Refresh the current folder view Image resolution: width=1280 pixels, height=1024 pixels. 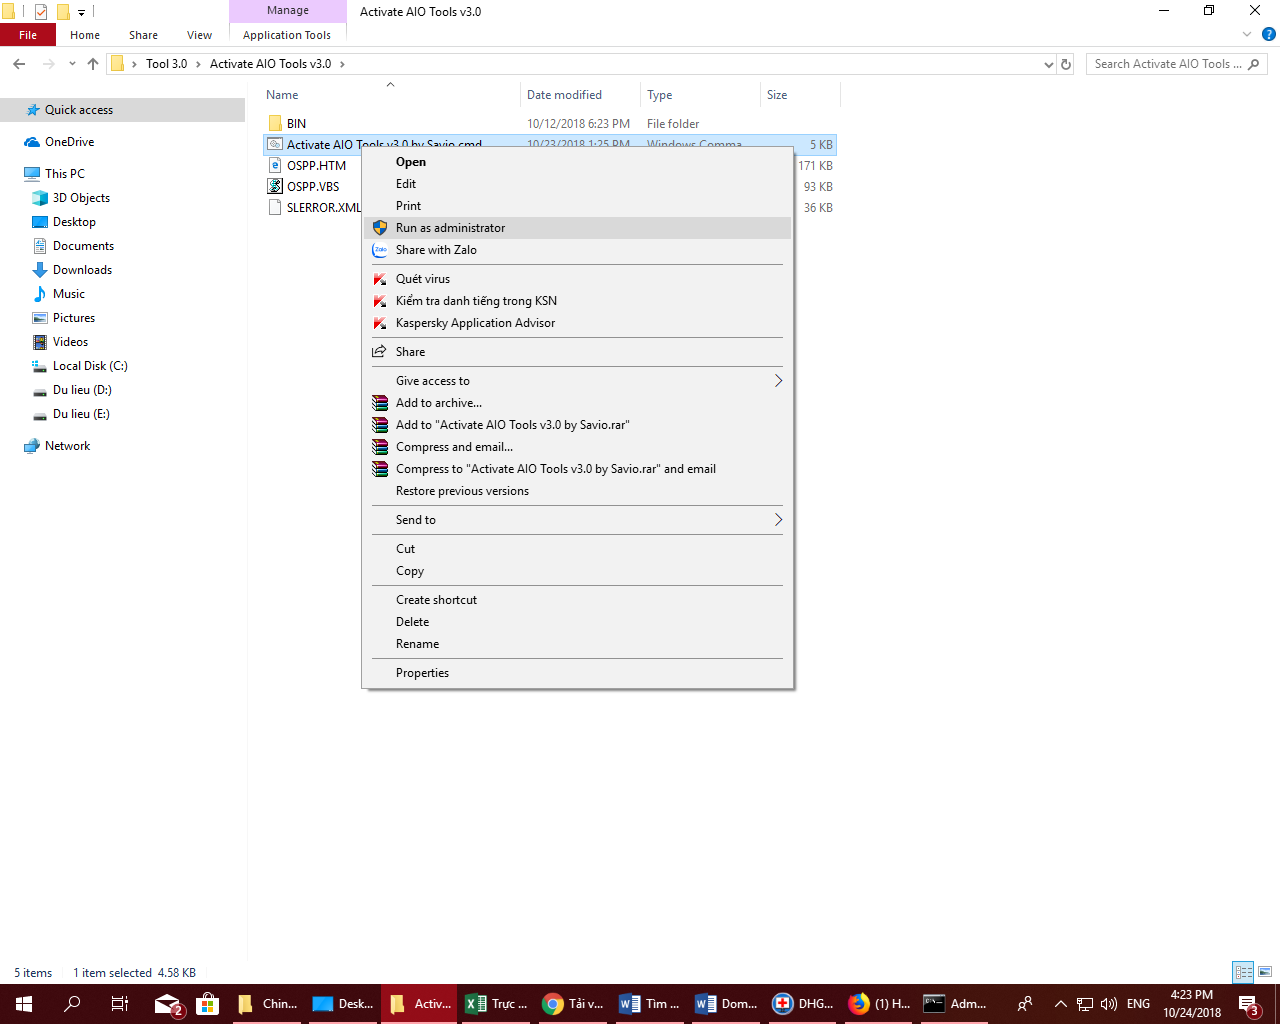[x=1068, y=63]
